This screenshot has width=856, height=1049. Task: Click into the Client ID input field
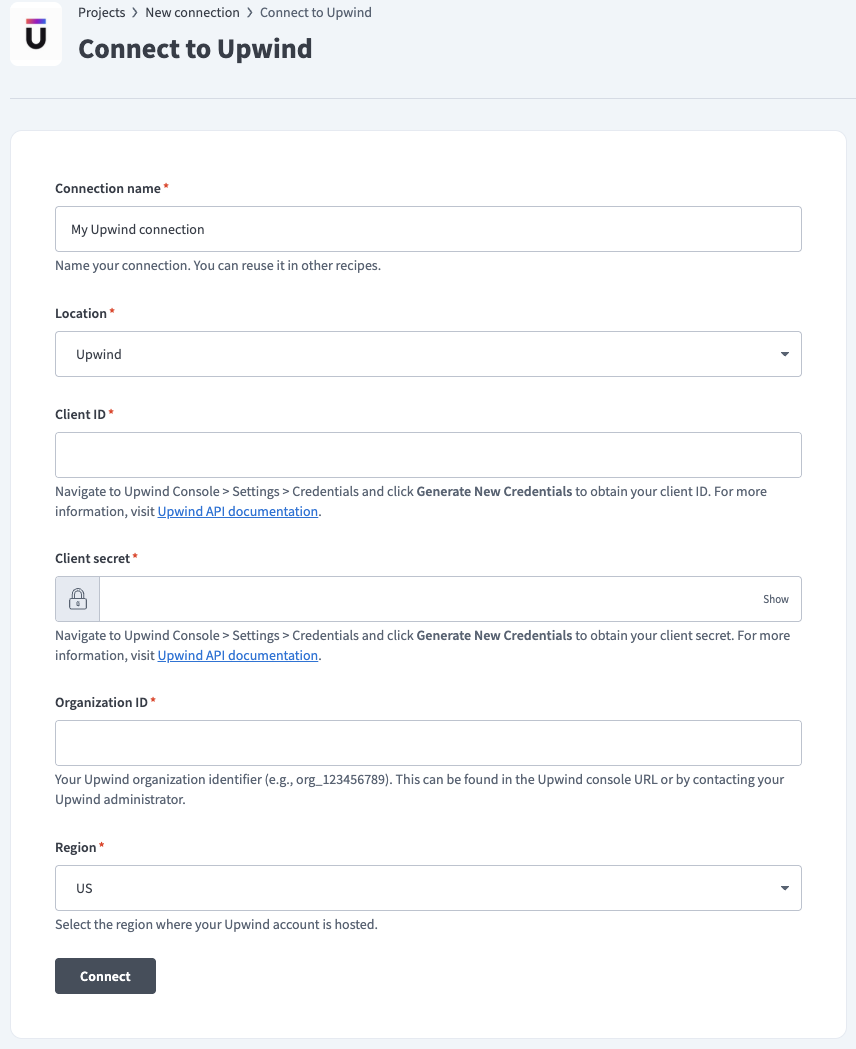(x=428, y=455)
